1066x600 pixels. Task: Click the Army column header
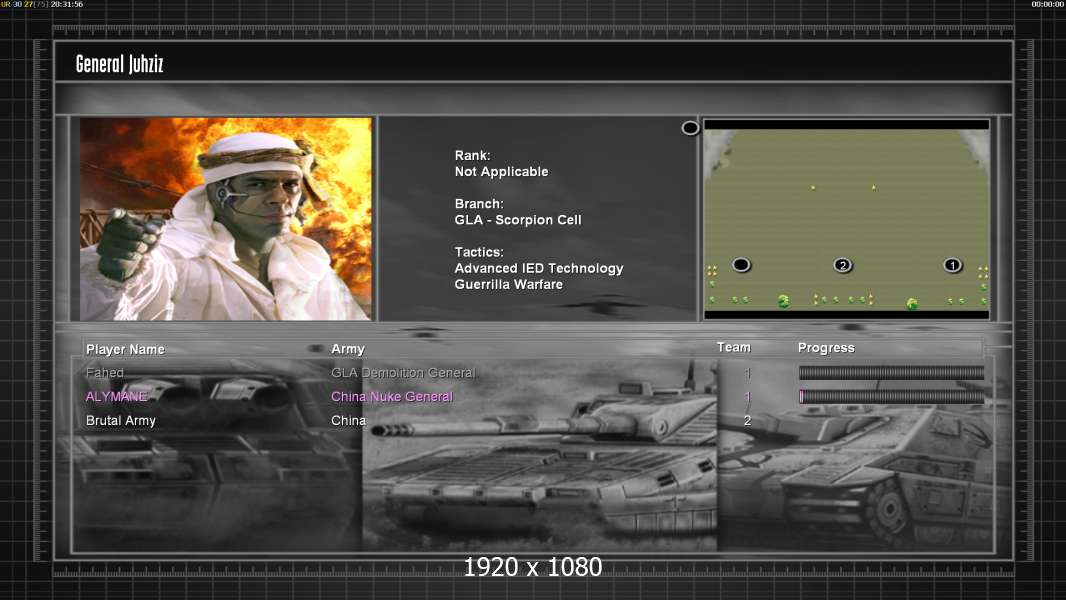coord(348,349)
